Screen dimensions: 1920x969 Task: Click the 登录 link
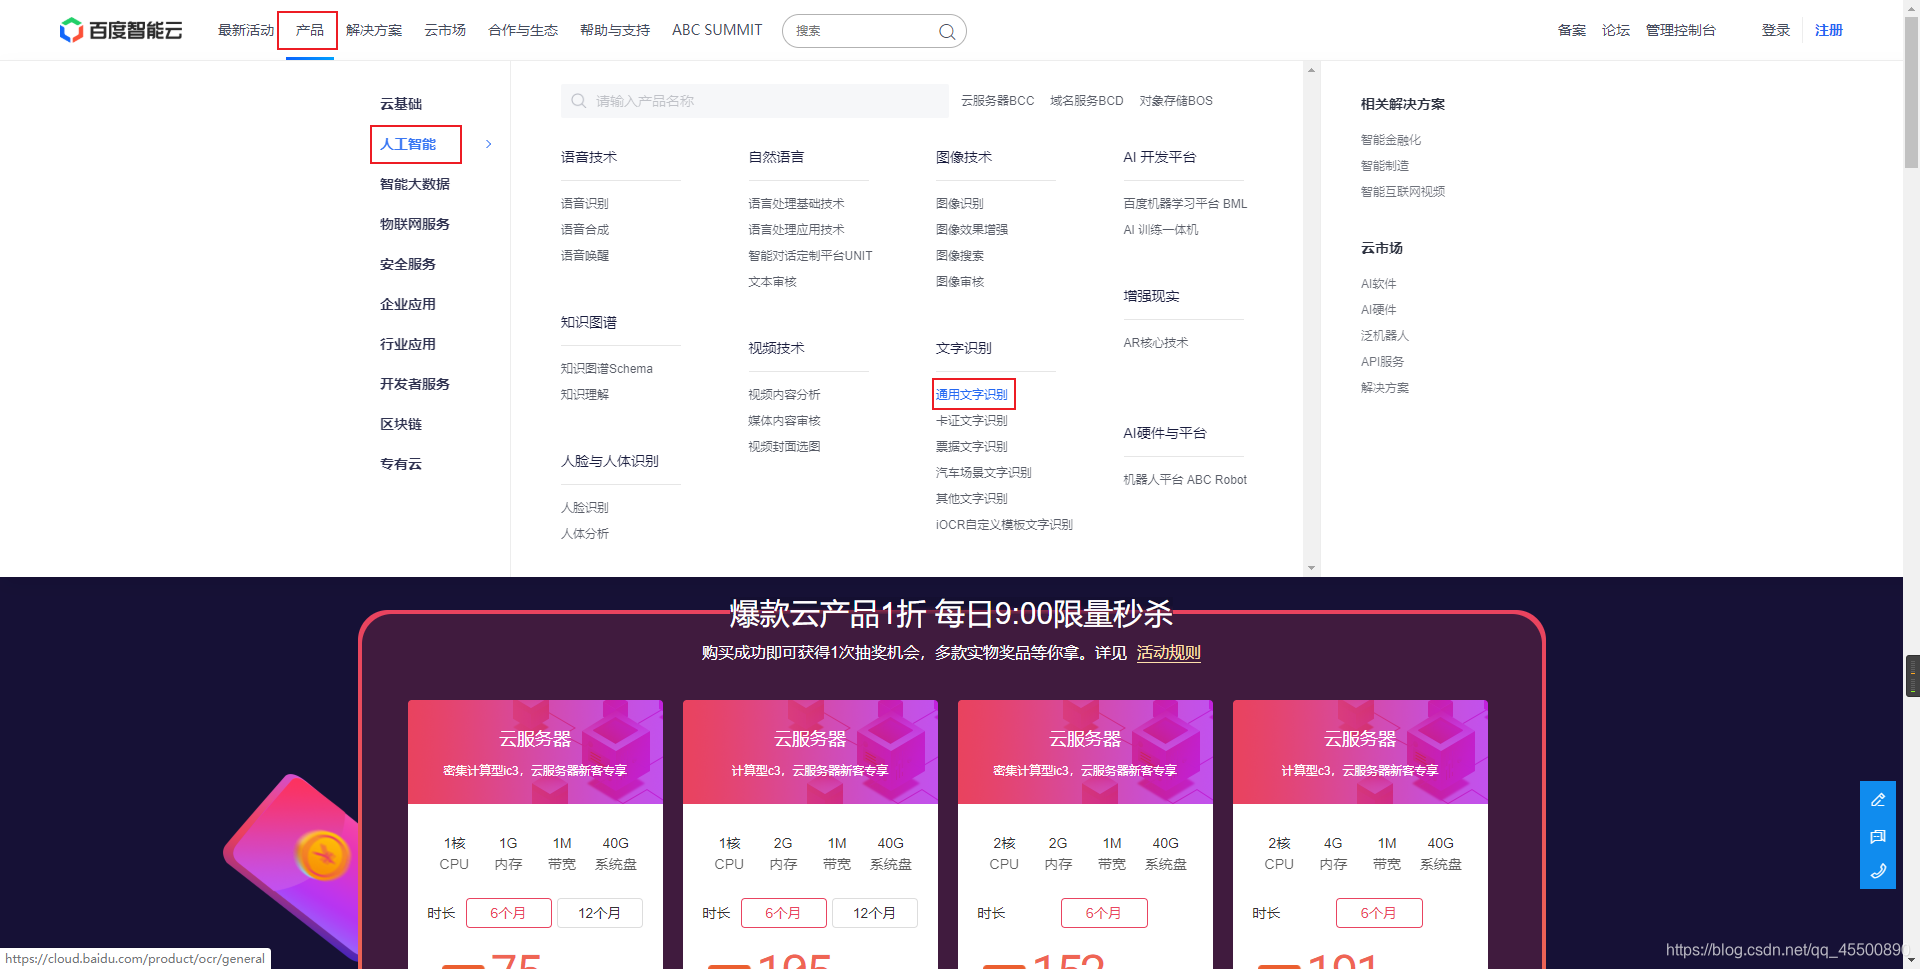1776,30
